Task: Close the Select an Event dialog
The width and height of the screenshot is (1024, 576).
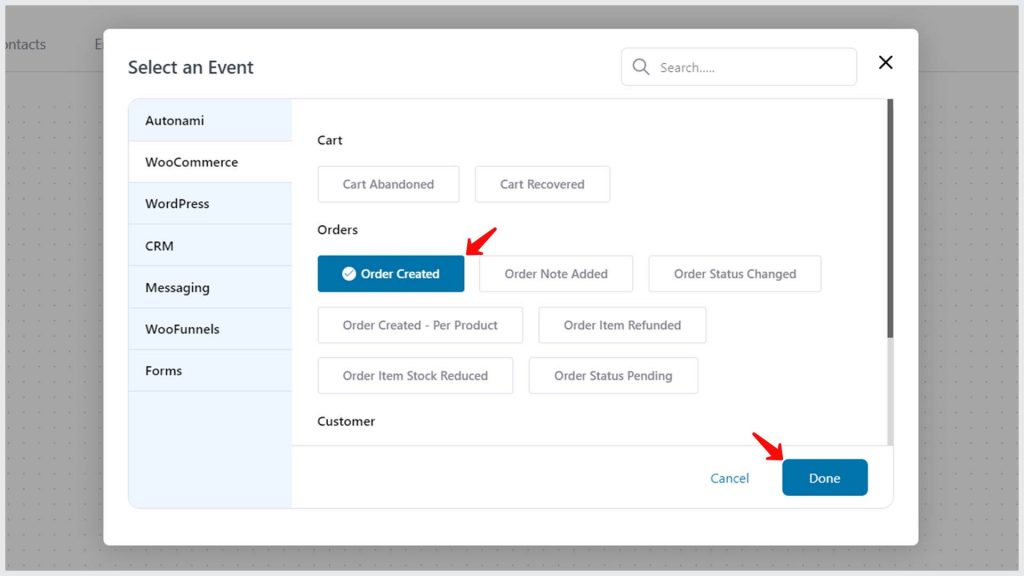Action: (x=885, y=62)
